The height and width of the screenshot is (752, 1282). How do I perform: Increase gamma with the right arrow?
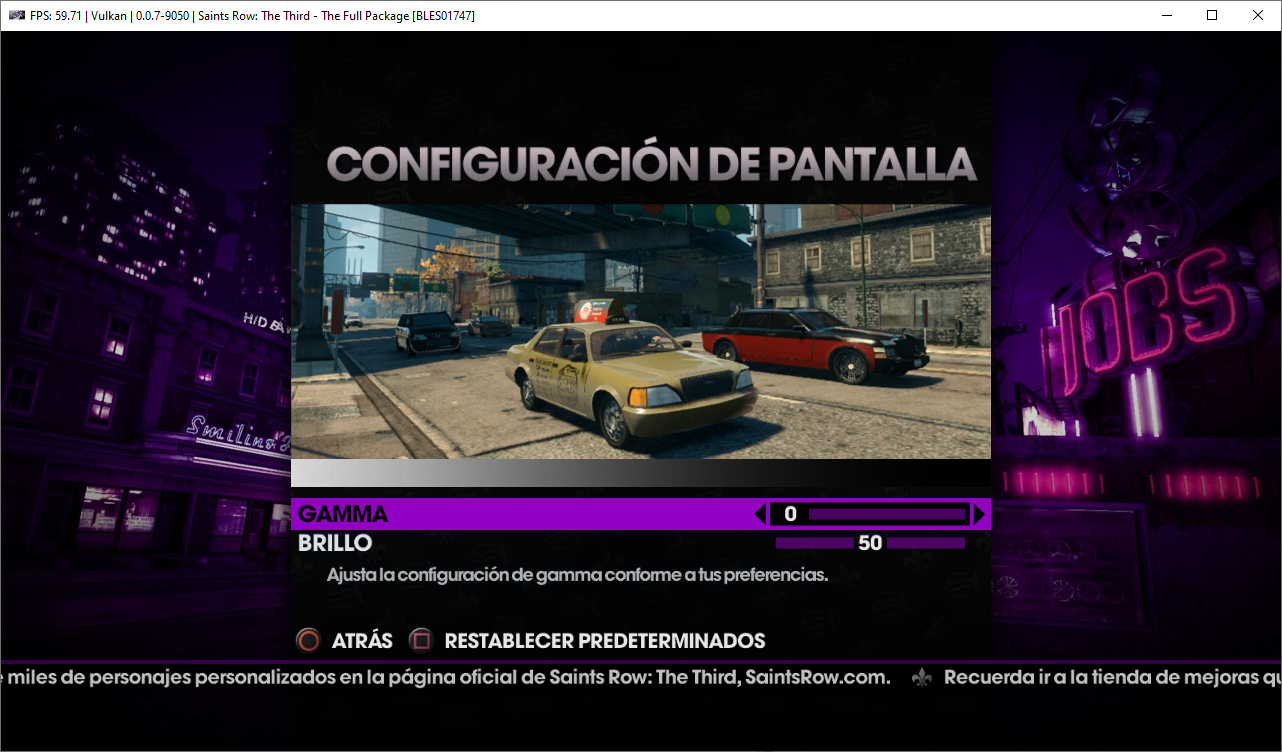[980, 514]
